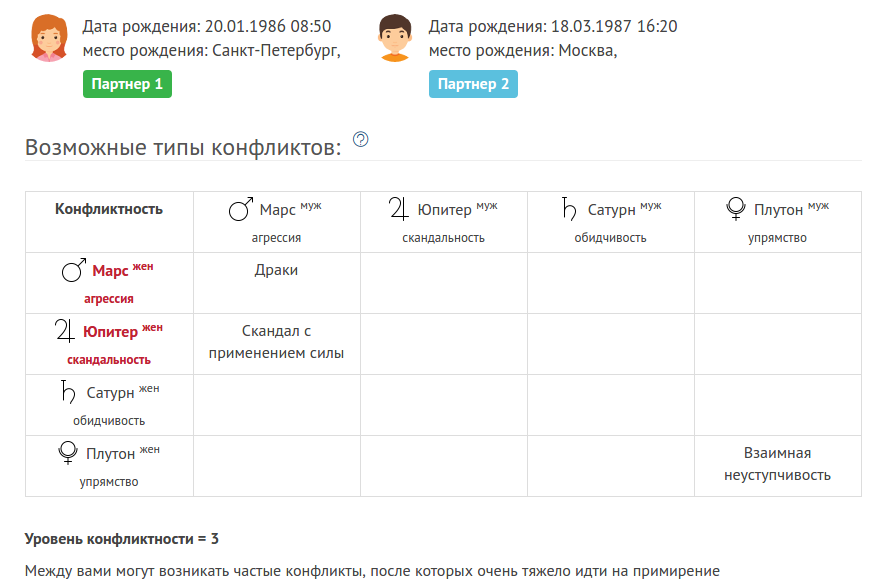This screenshot has height=583, width=888.
Task: Click 'обидчивость' under 'Сатурн жен'
Action: [109, 421]
